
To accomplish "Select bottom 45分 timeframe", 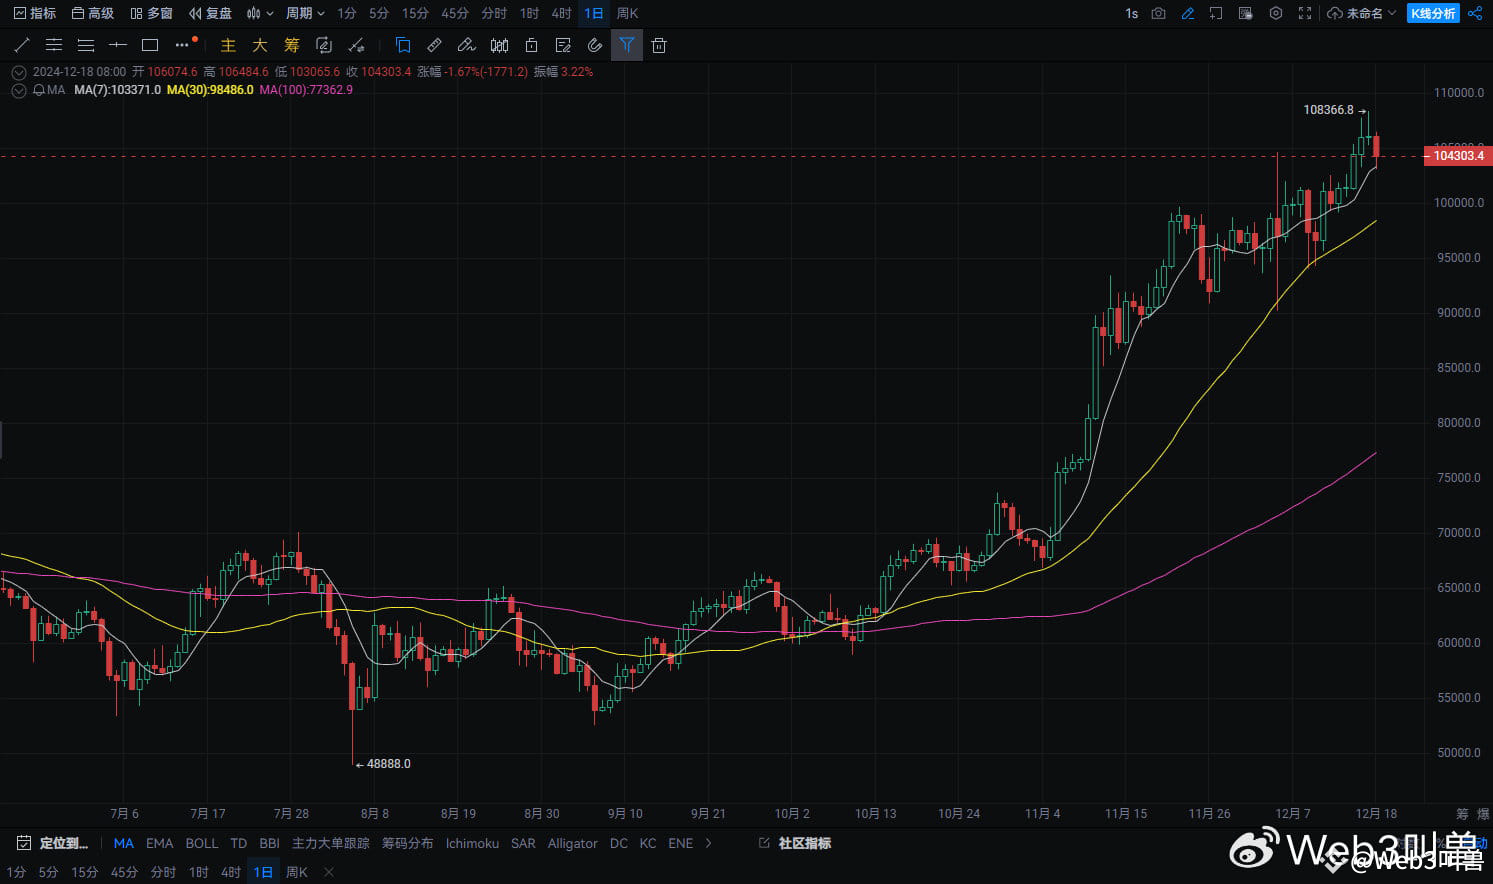I will (124, 872).
